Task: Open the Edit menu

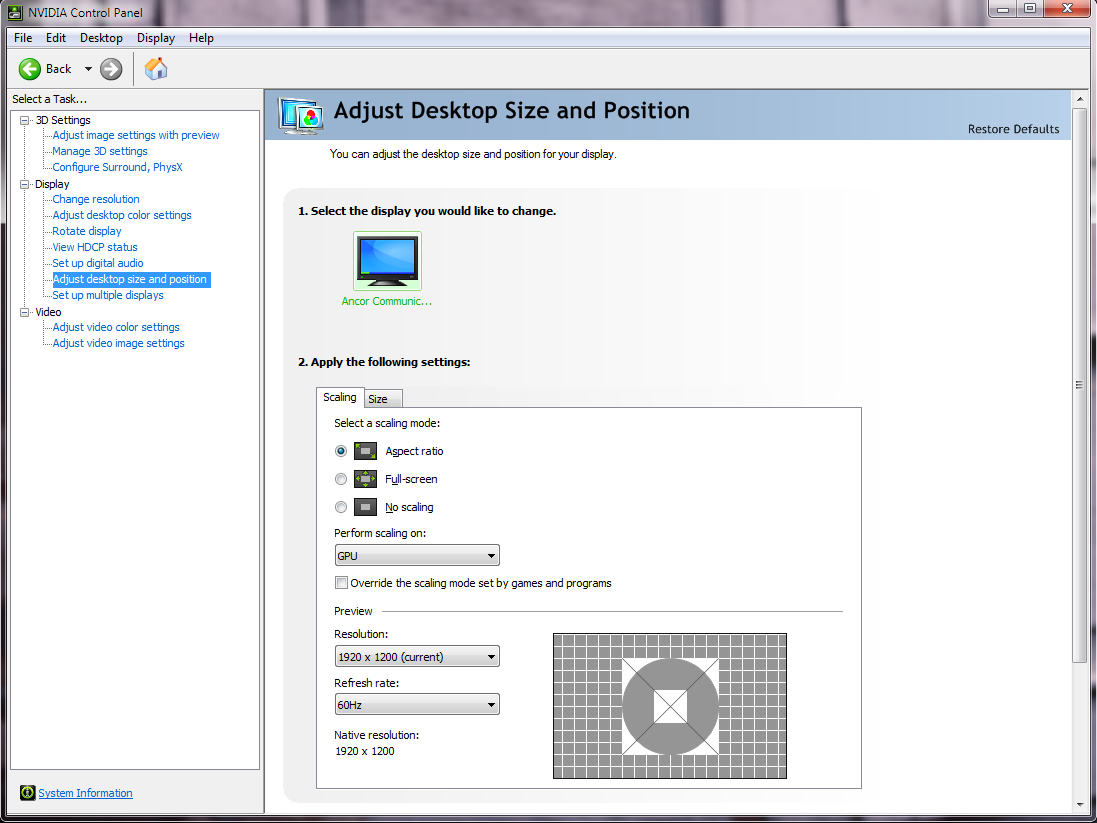Action: [x=56, y=38]
